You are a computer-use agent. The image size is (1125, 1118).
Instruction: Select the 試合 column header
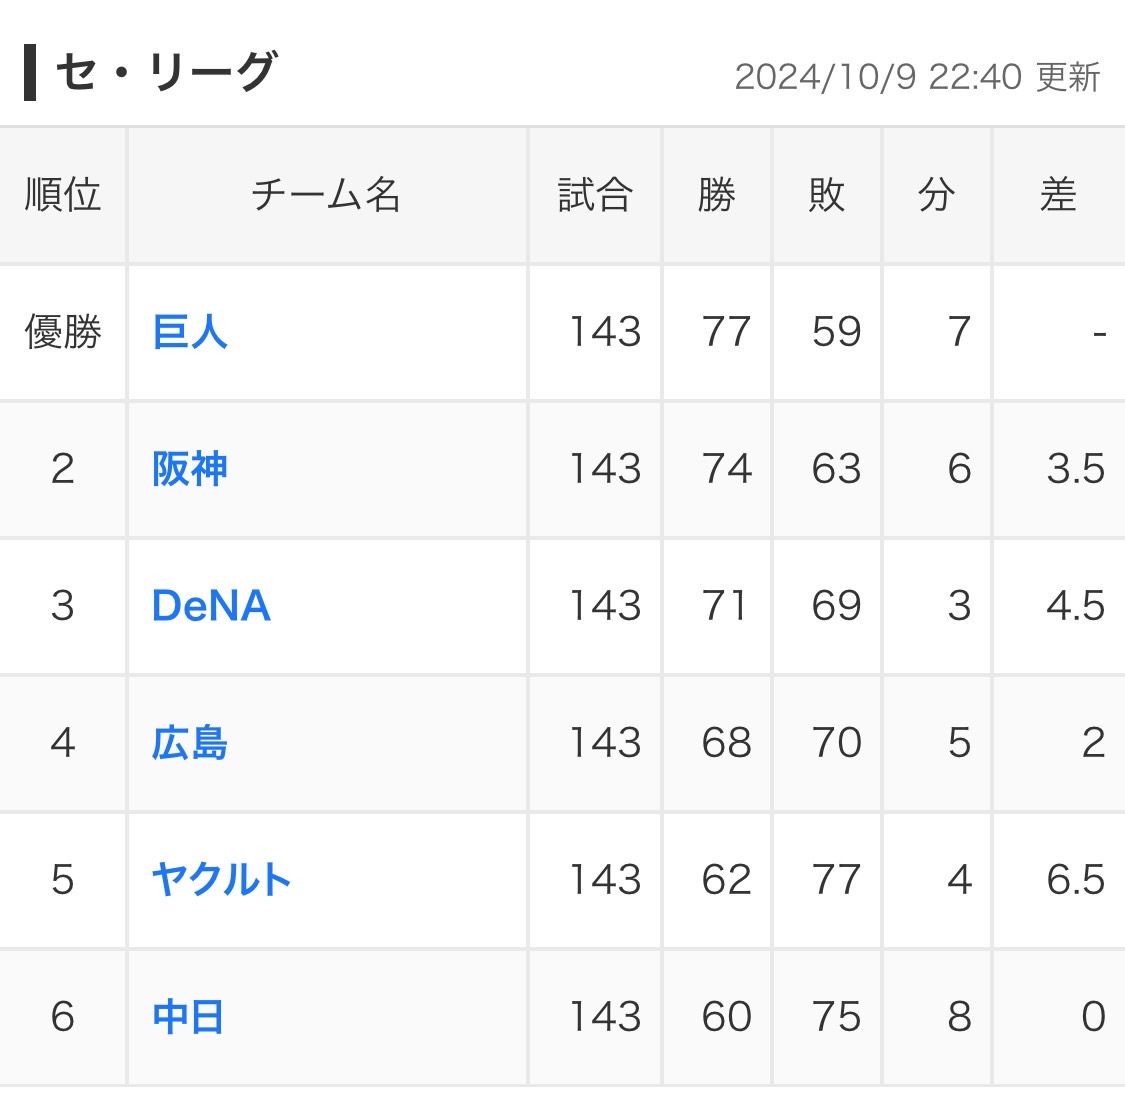click(x=595, y=195)
